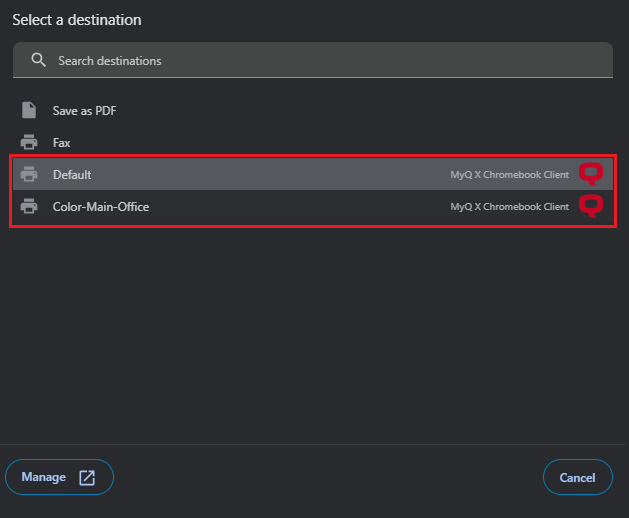The image size is (629, 518).
Task: Click the printer icon beside Default
Action: click(x=29, y=175)
